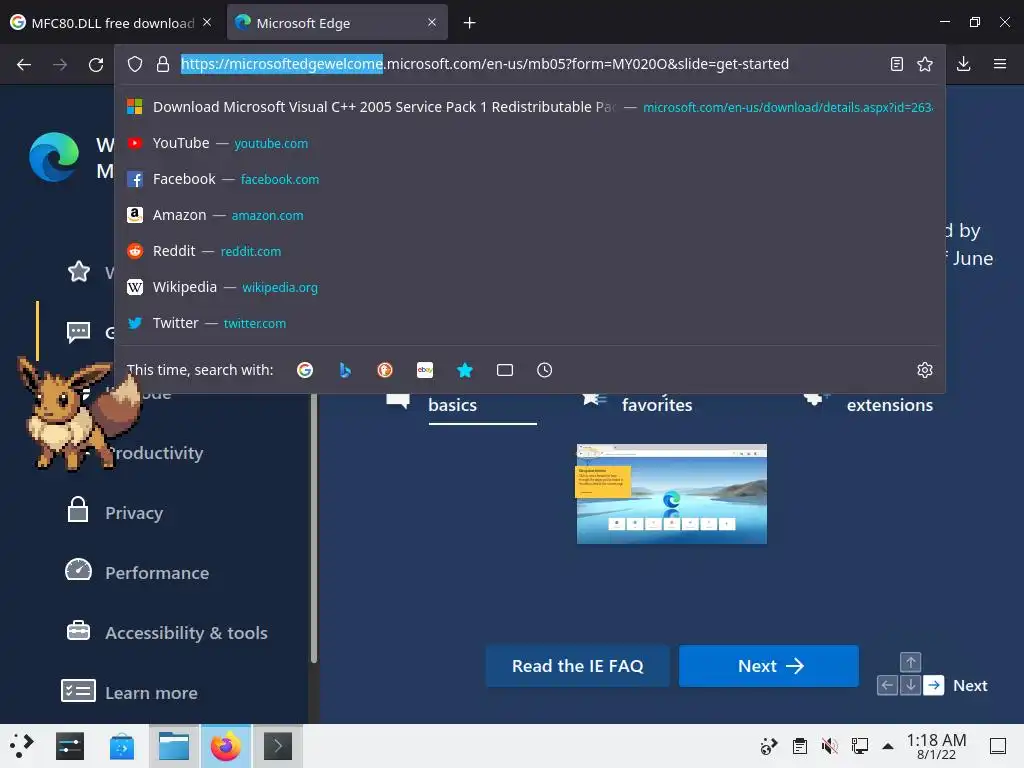The image size is (1024, 768).
Task: Search this time with eBay
Action: 425,370
